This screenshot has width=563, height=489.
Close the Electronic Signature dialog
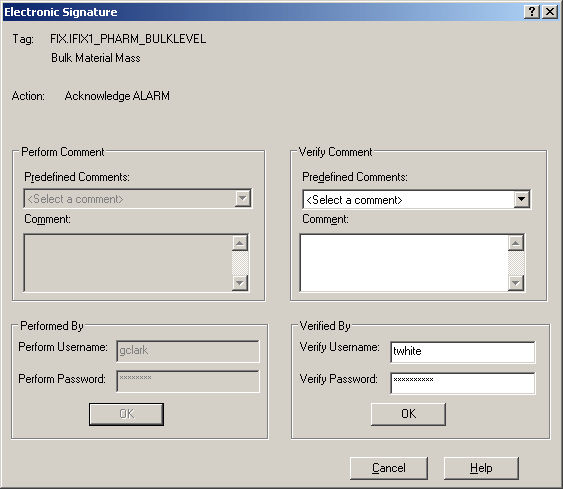[x=550, y=12]
